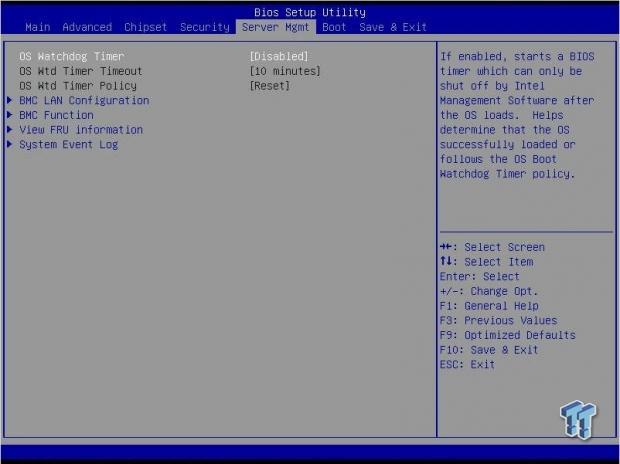The image size is (620, 464).
Task: Change the OS Wtd Timer Policy Reset value
Action: tap(269, 86)
